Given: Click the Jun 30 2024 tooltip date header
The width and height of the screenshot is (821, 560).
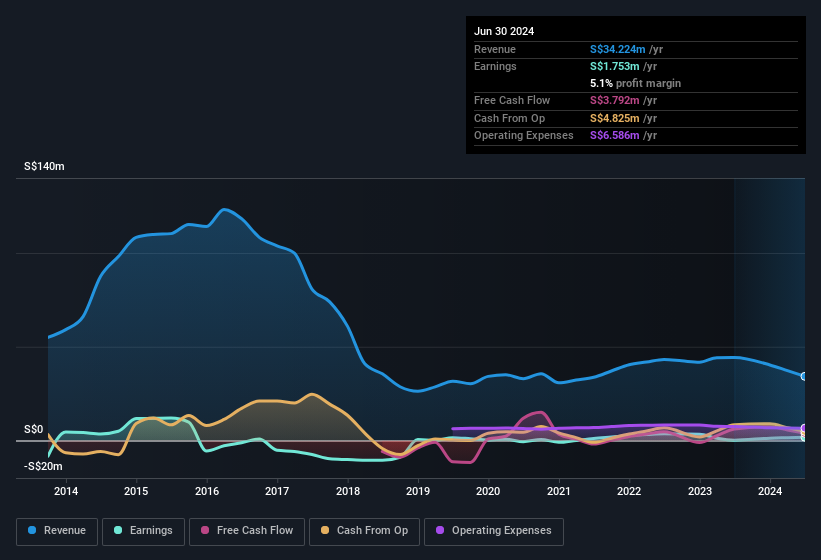Looking at the screenshot, I should tap(504, 31).
